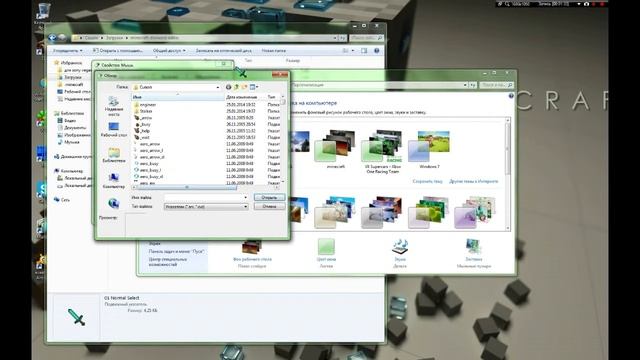Go back to previous folder in Browse dialog

point(229,87)
